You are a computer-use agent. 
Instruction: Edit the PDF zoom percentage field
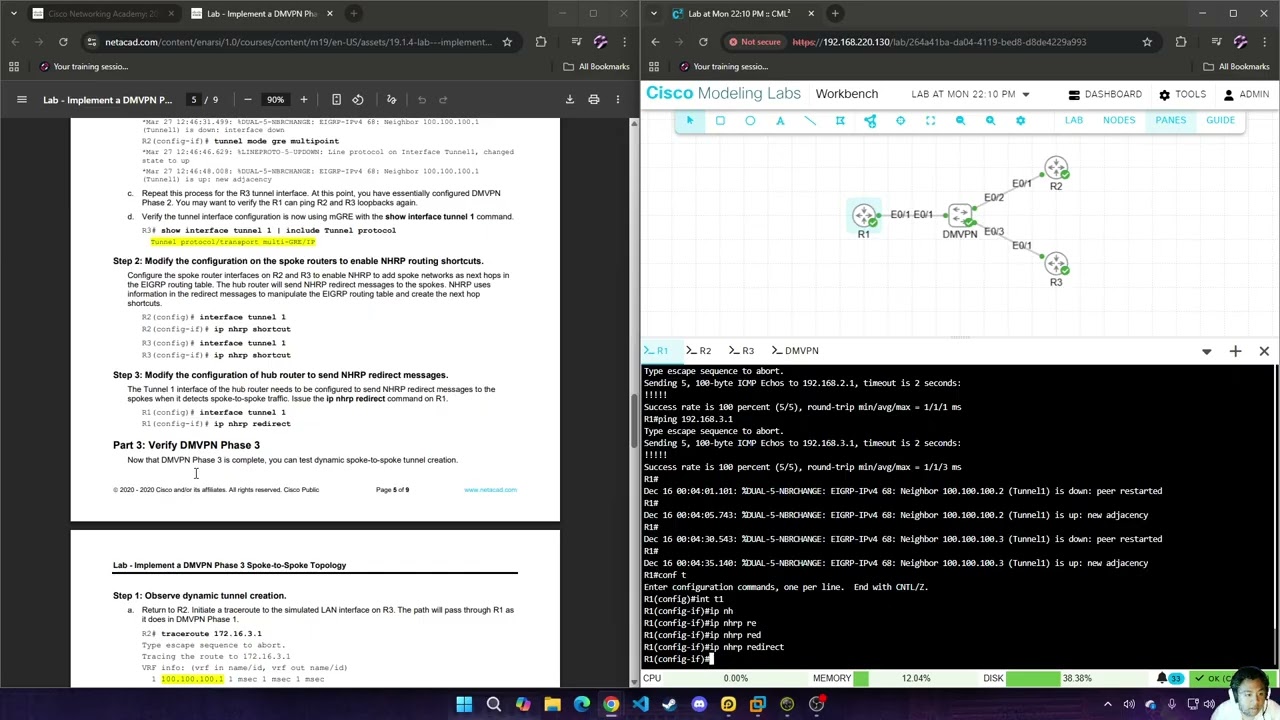275,99
